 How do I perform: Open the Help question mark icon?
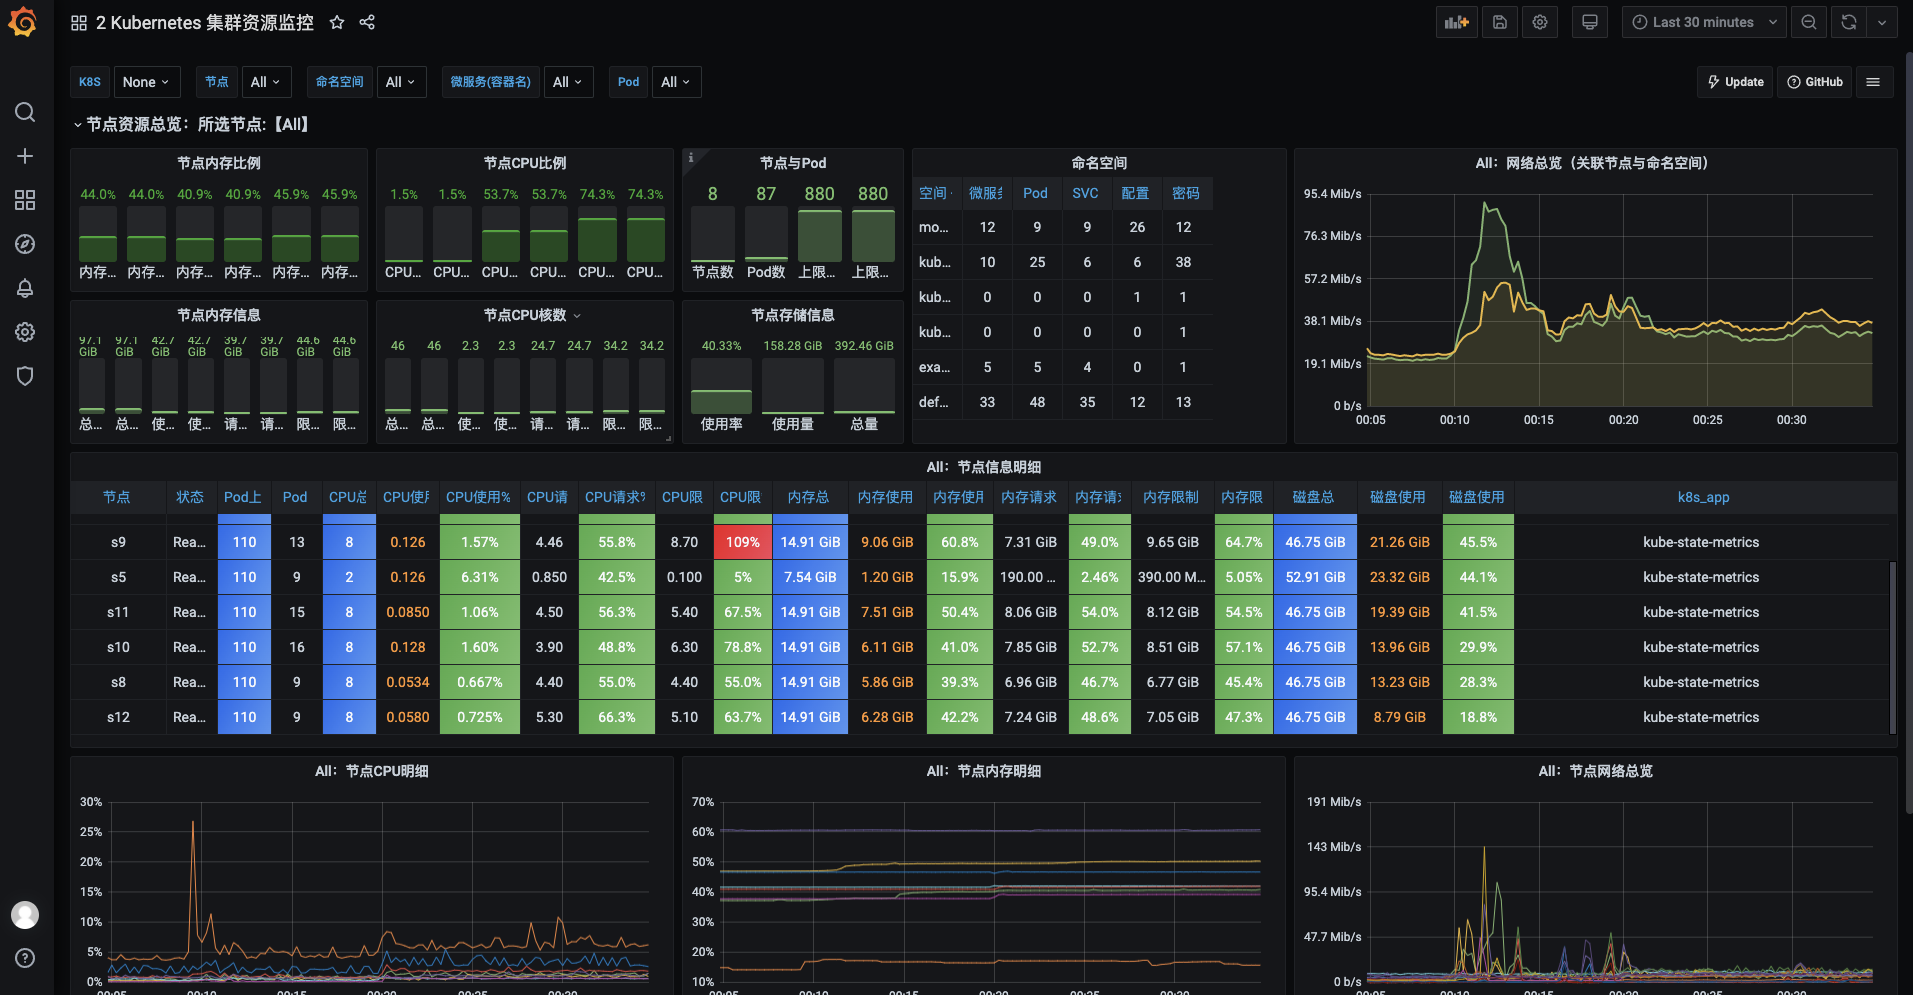coord(25,958)
